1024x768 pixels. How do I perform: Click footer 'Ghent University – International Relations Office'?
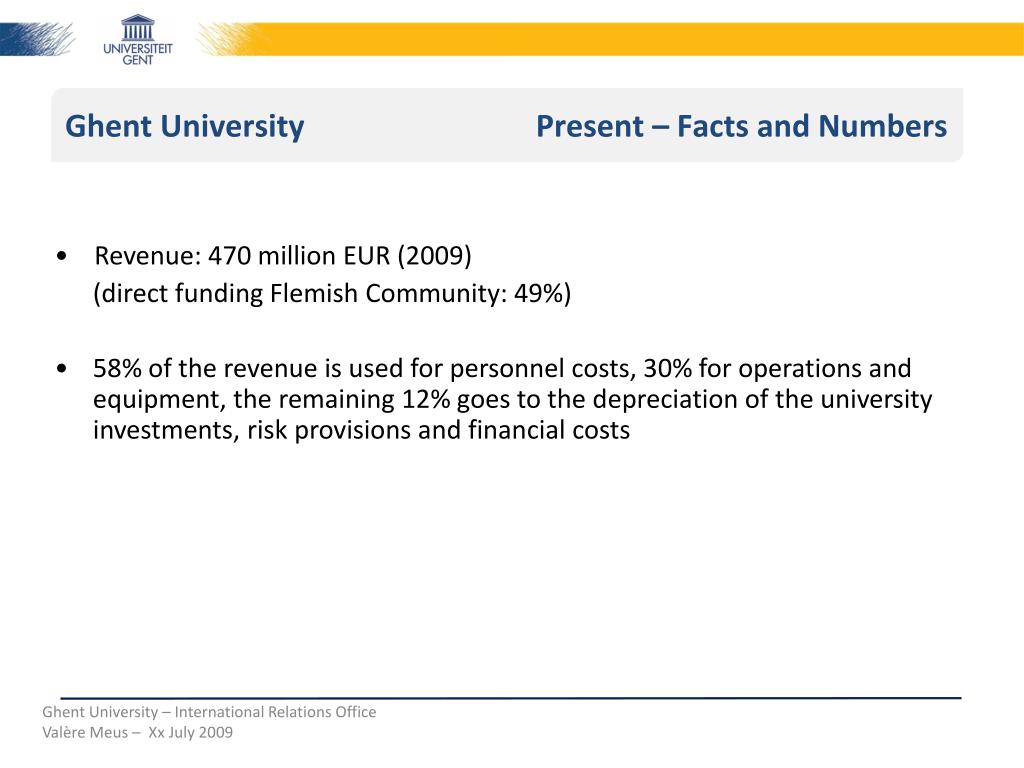[x=209, y=712]
